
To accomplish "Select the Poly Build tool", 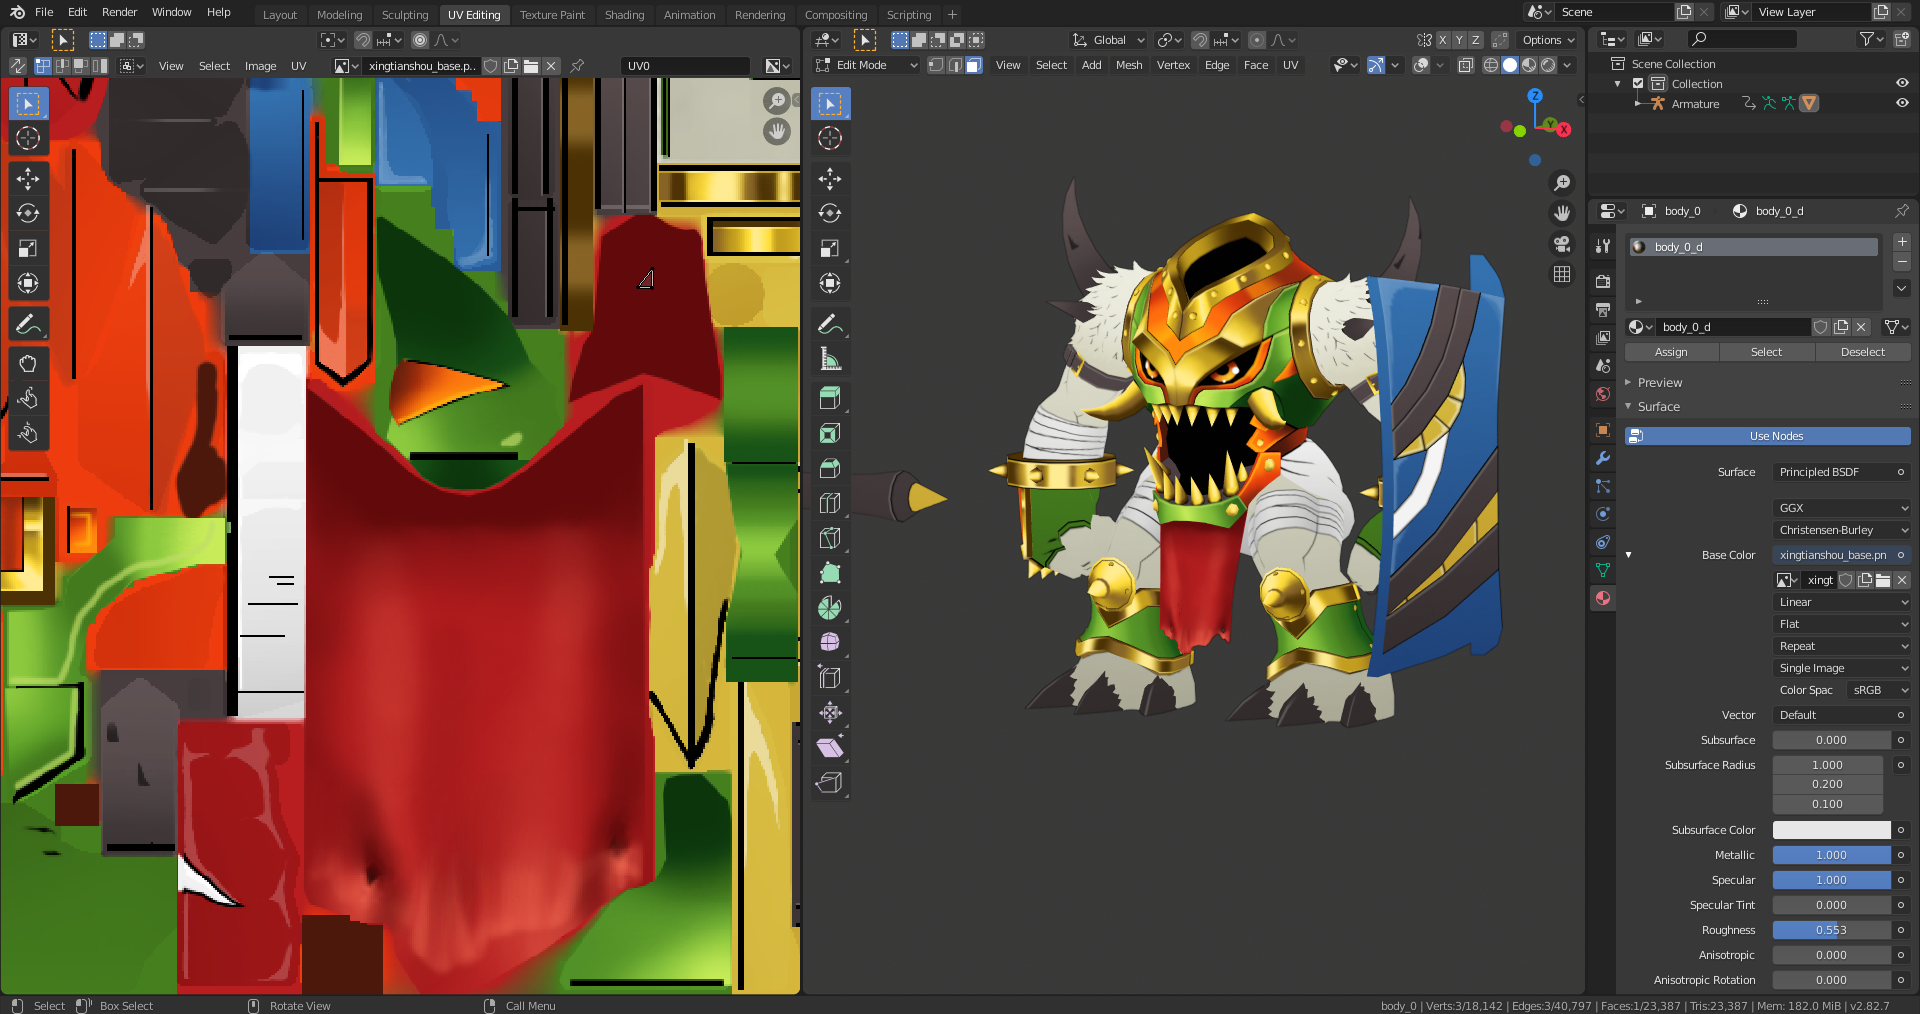I will click(830, 573).
